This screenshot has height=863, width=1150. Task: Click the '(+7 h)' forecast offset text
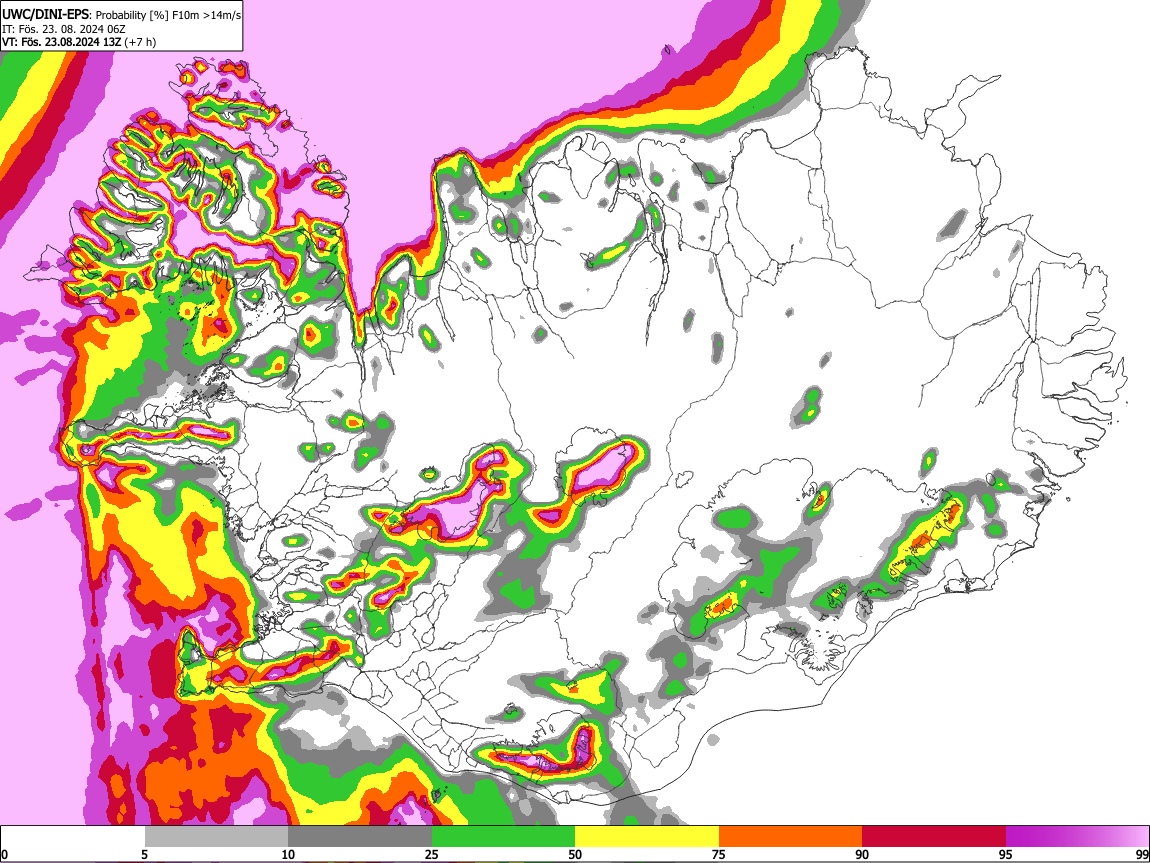[x=139, y=42]
